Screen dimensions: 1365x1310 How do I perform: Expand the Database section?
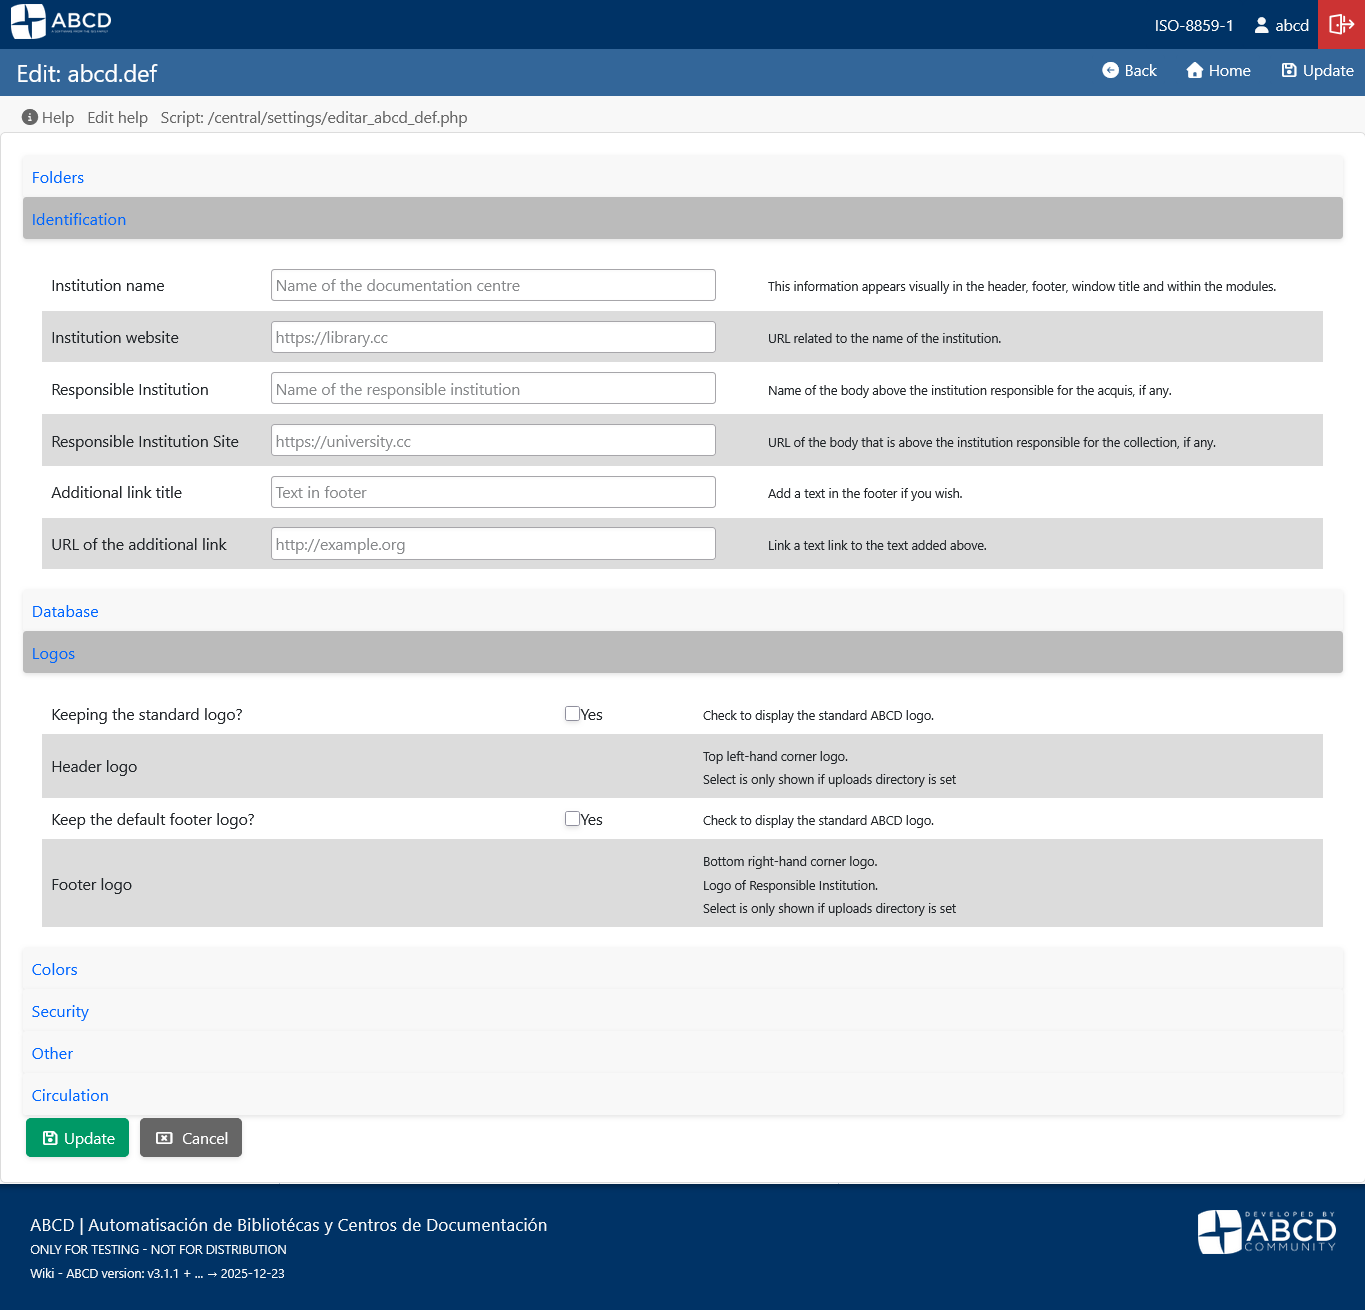[x=65, y=611]
